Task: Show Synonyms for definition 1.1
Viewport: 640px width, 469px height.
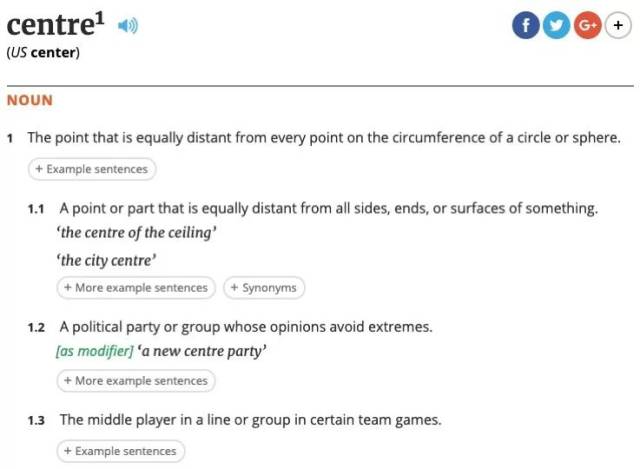Action: (x=264, y=287)
